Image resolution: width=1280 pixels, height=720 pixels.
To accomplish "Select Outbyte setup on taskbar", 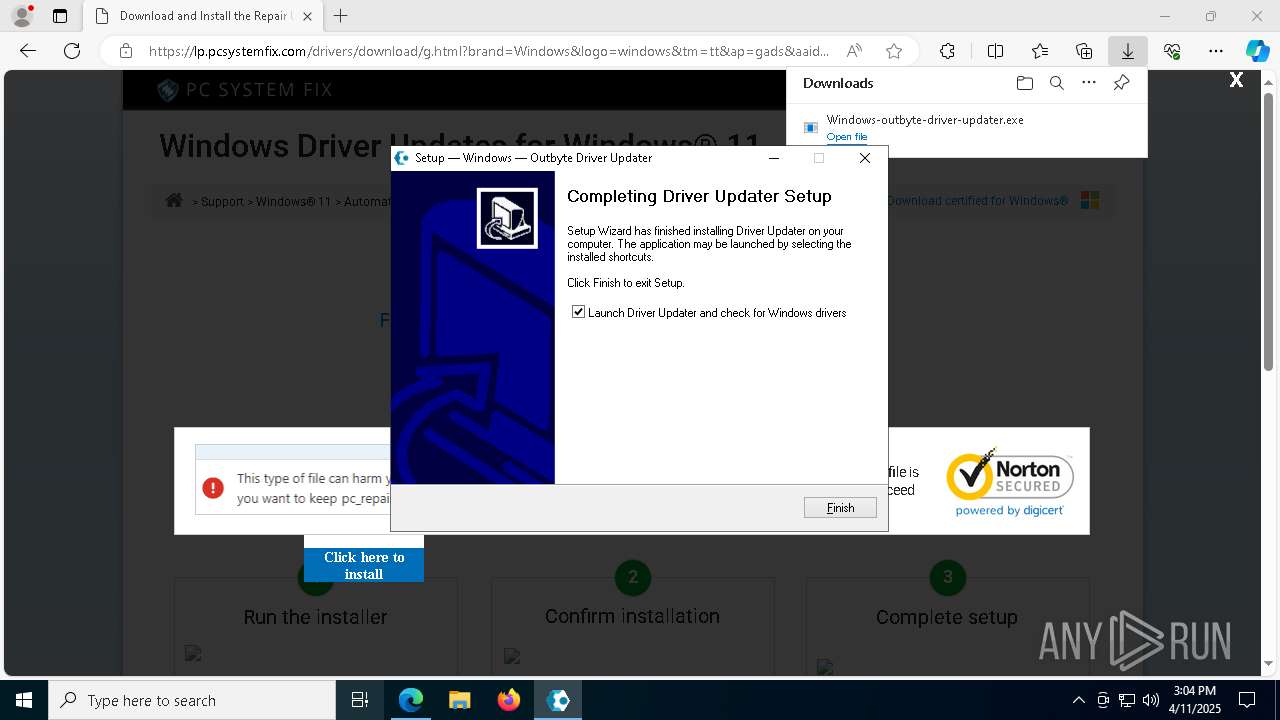I will pyautogui.click(x=558, y=700).
